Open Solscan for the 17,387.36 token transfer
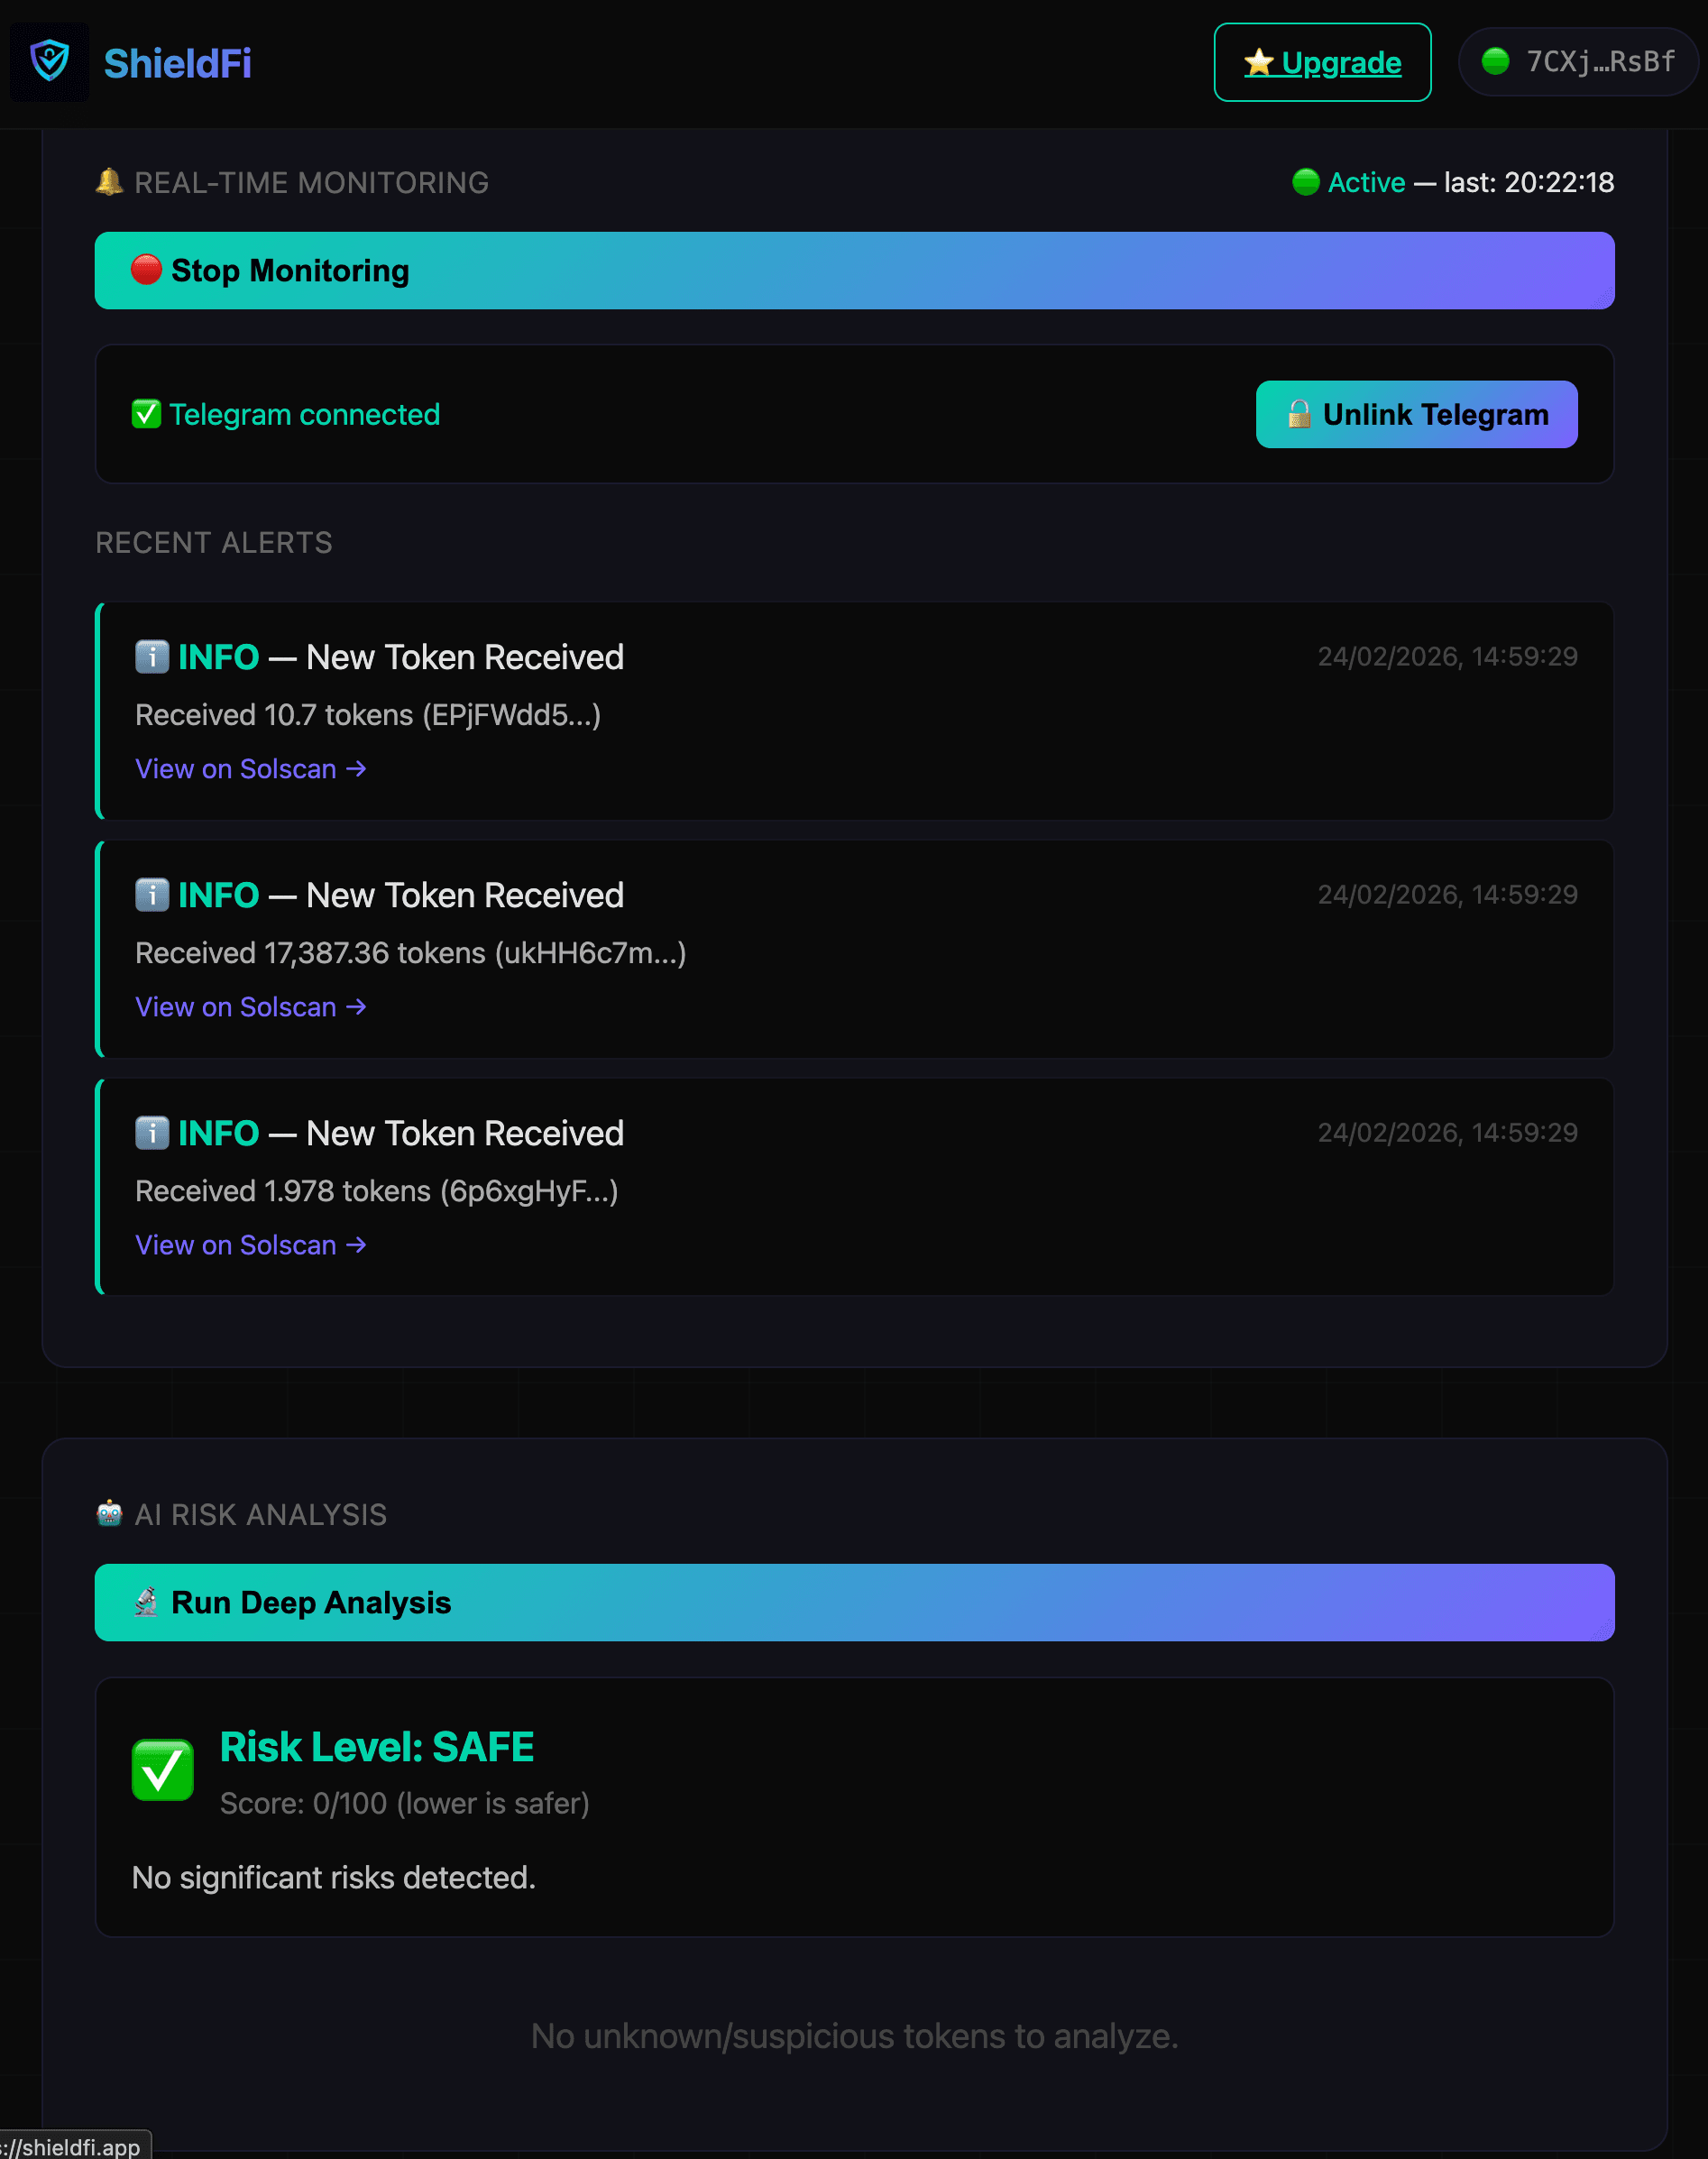1708x2159 pixels. point(250,1006)
